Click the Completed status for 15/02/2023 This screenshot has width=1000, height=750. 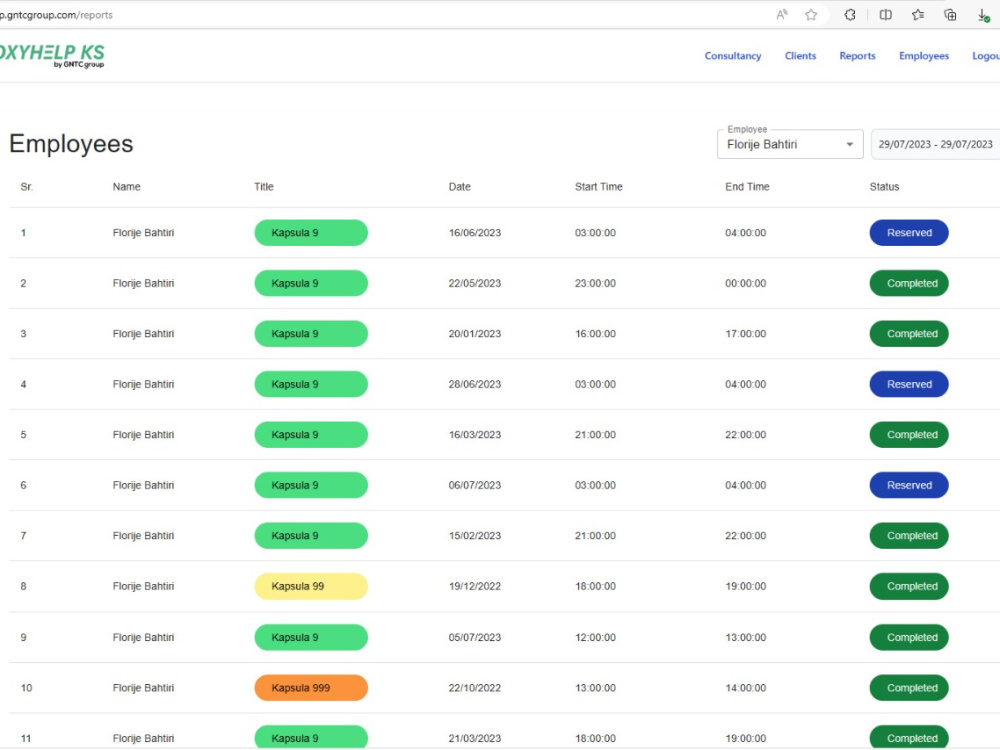[x=909, y=536]
